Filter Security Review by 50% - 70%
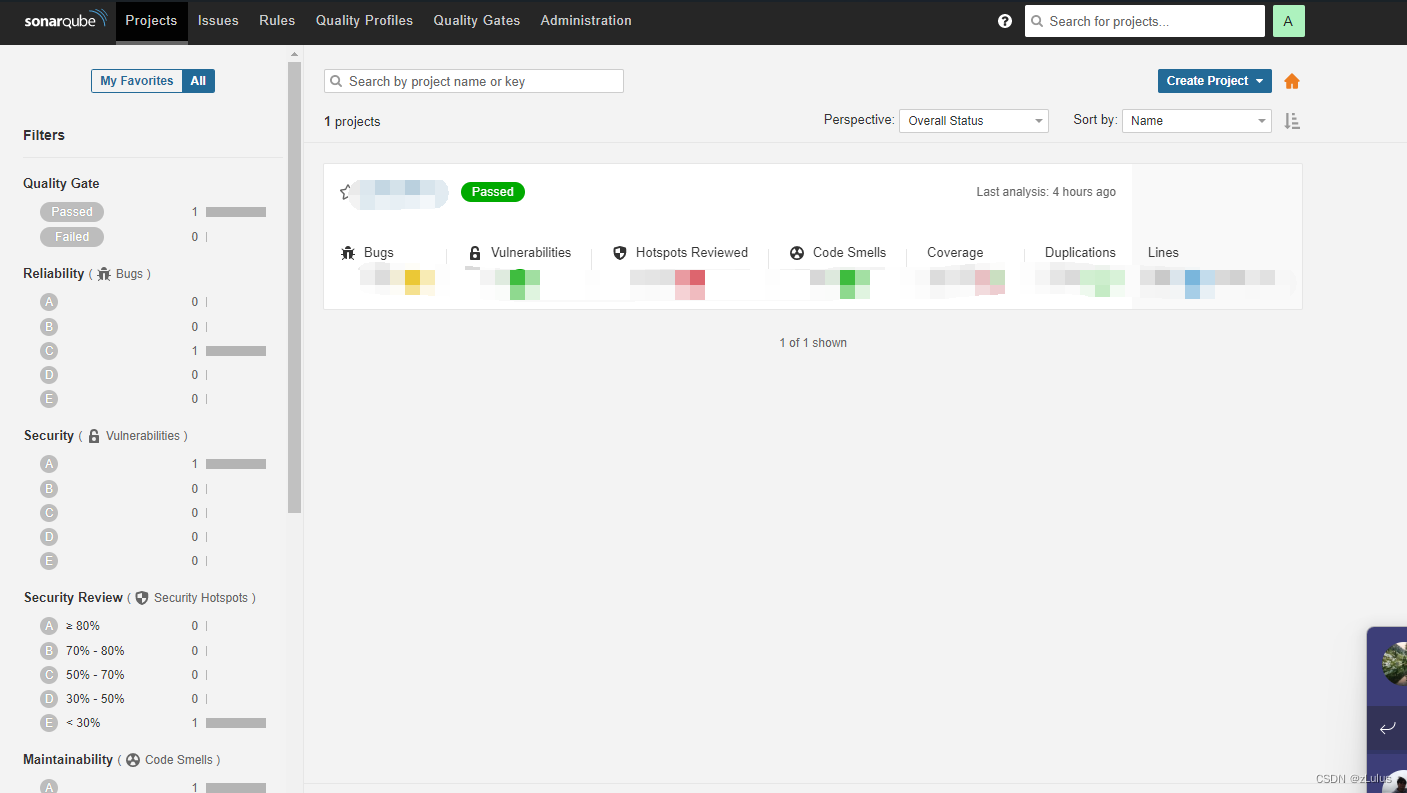Image resolution: width=1407 pixels, height=793 pixels. (x=83, y=675)
